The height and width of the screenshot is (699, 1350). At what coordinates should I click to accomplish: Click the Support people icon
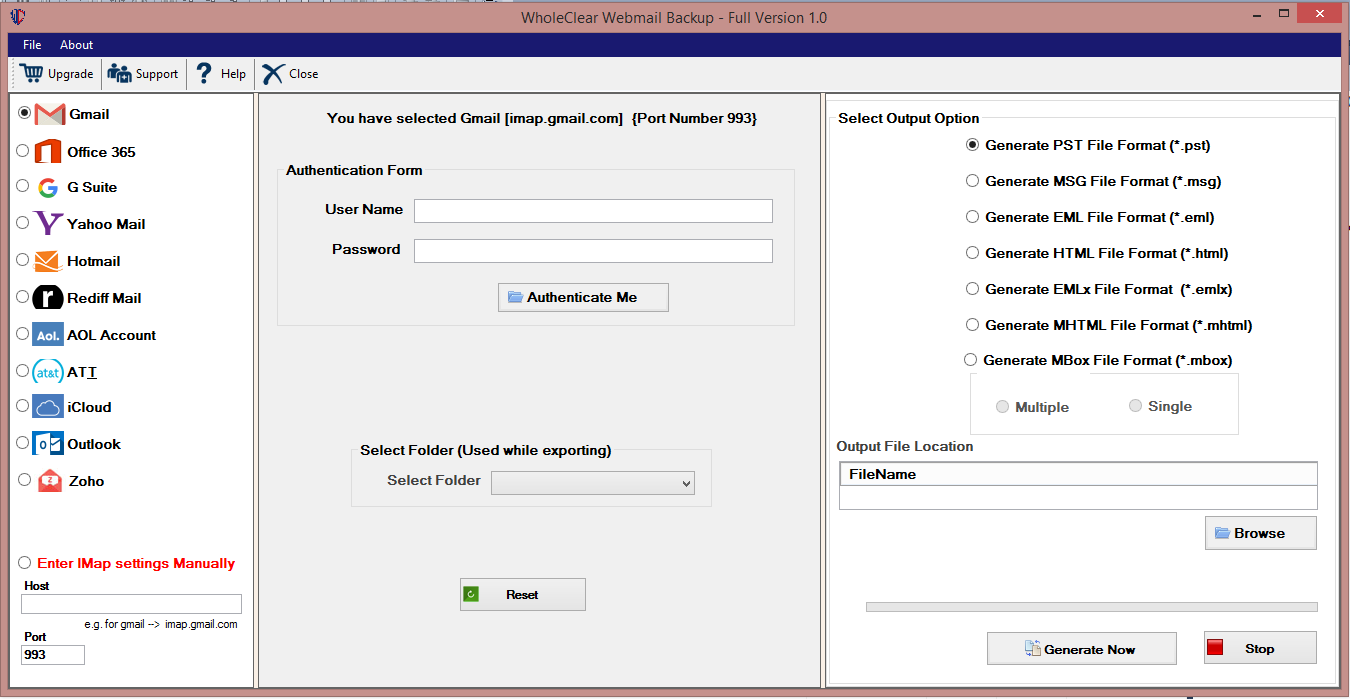click(120, 73)
